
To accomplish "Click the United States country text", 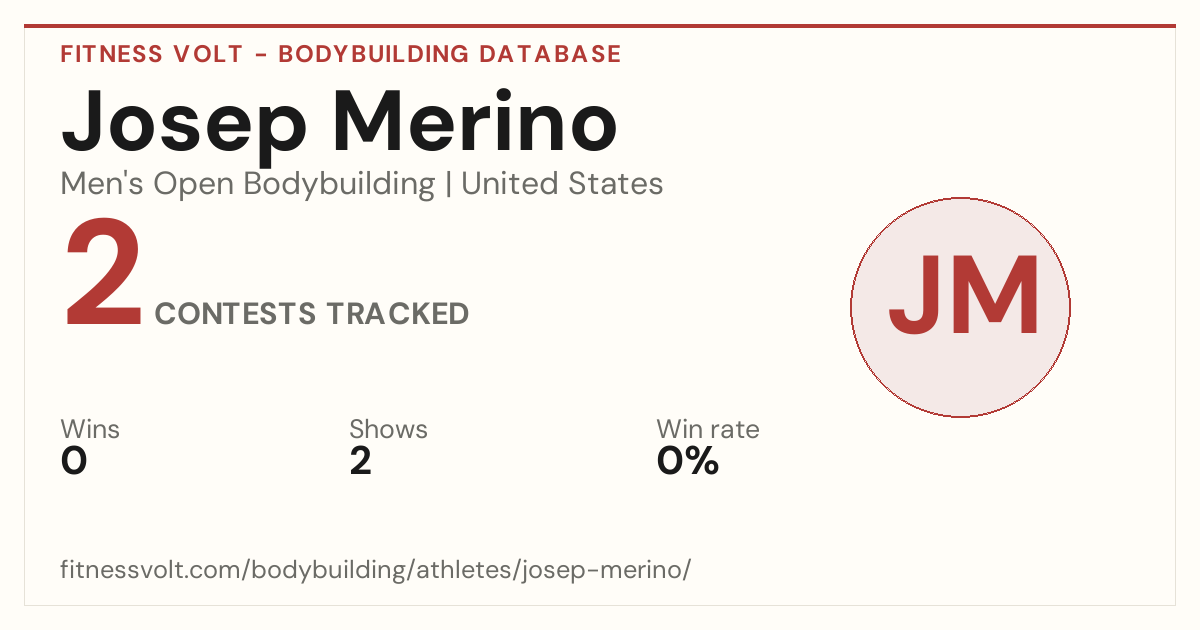I will [562, 184].
